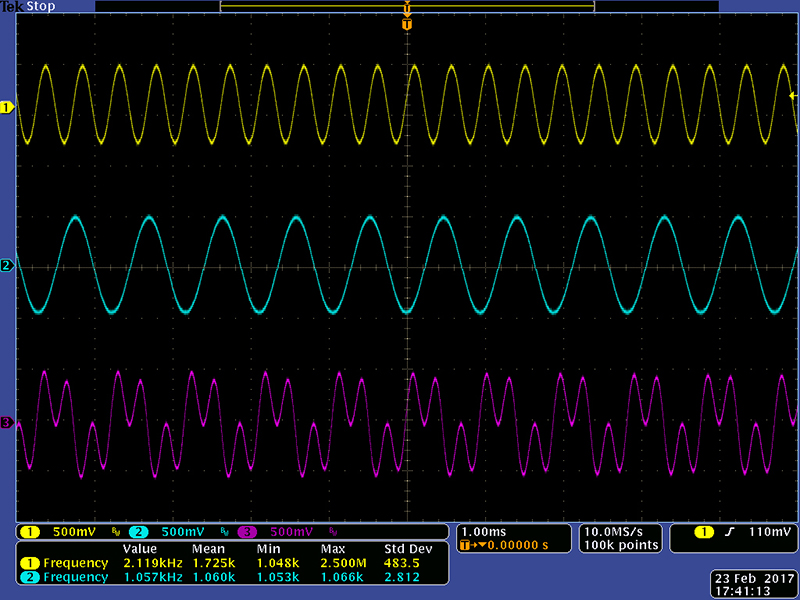Viewport: 800px width, 600px height.
Task: Click the channel 2 ground reference marker
Action: 6,265
